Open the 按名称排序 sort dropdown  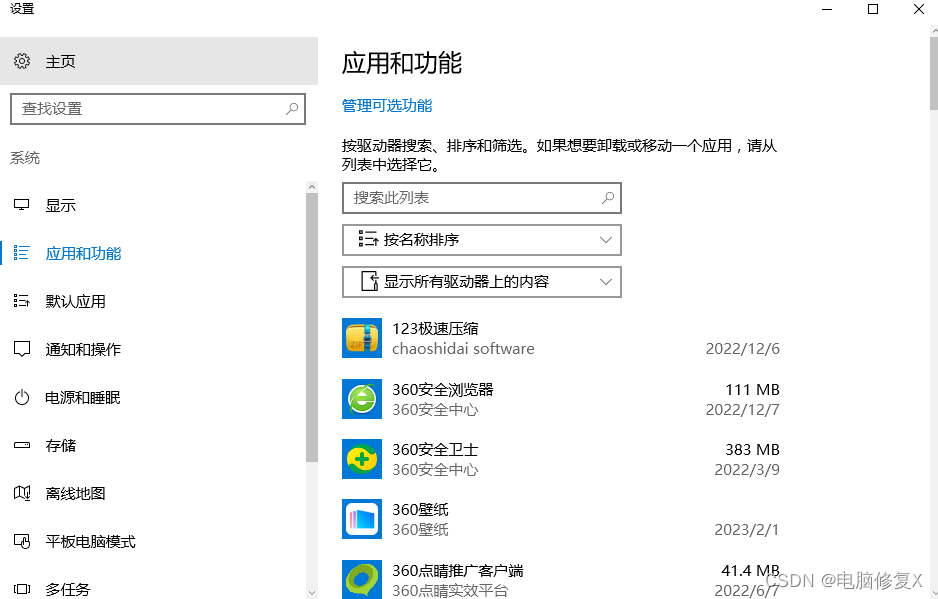click(482, 240)
